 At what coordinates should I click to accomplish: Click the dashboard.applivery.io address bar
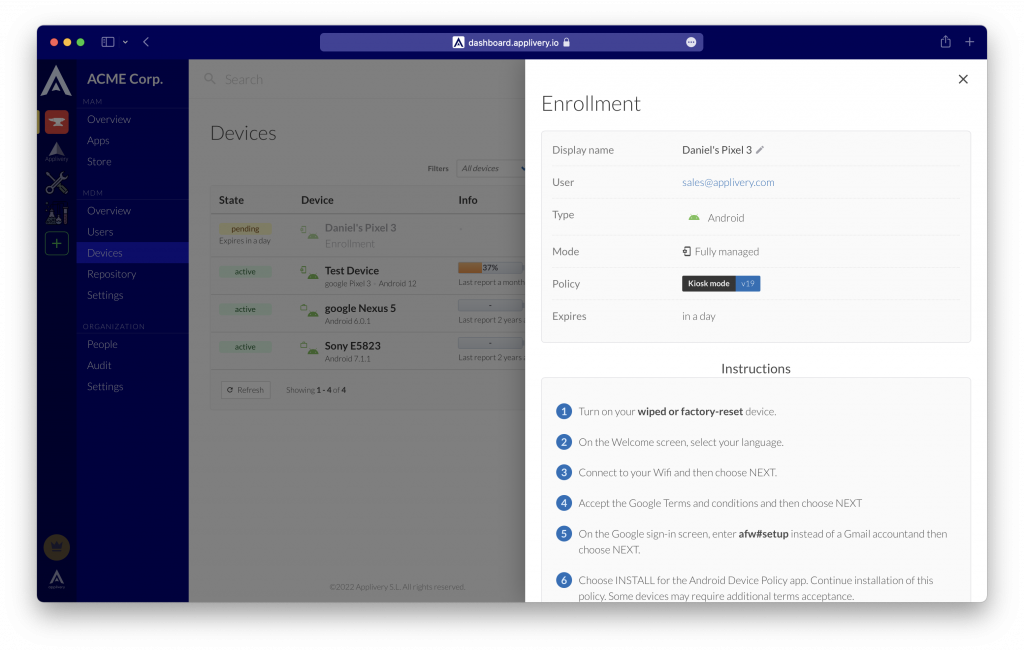[x=511, y=42]
